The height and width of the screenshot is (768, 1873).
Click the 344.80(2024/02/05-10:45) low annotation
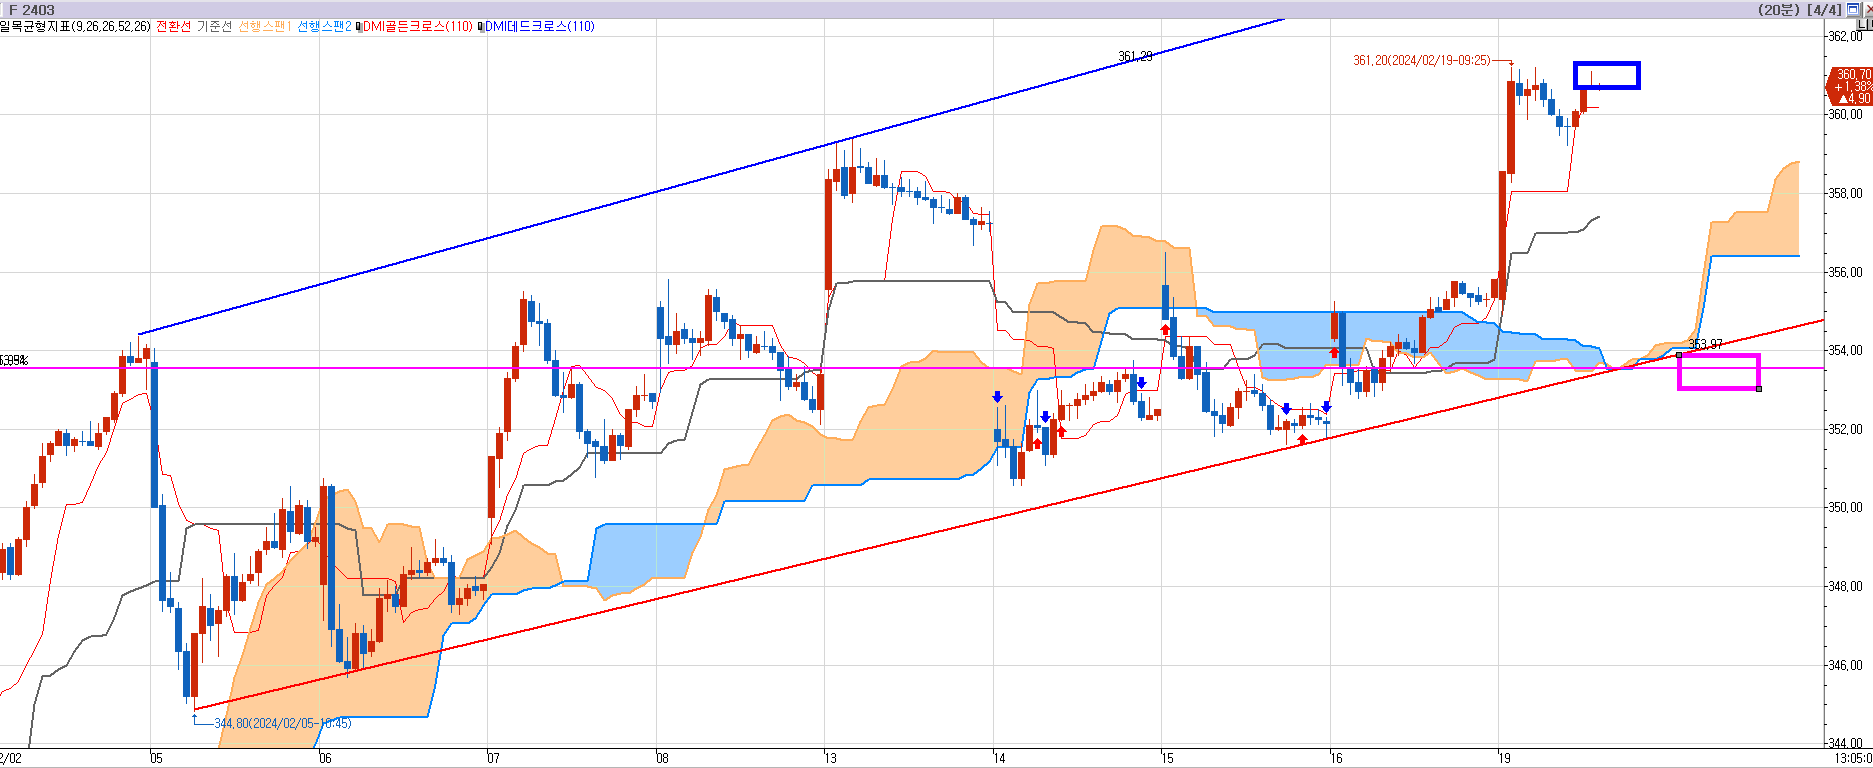282,723
